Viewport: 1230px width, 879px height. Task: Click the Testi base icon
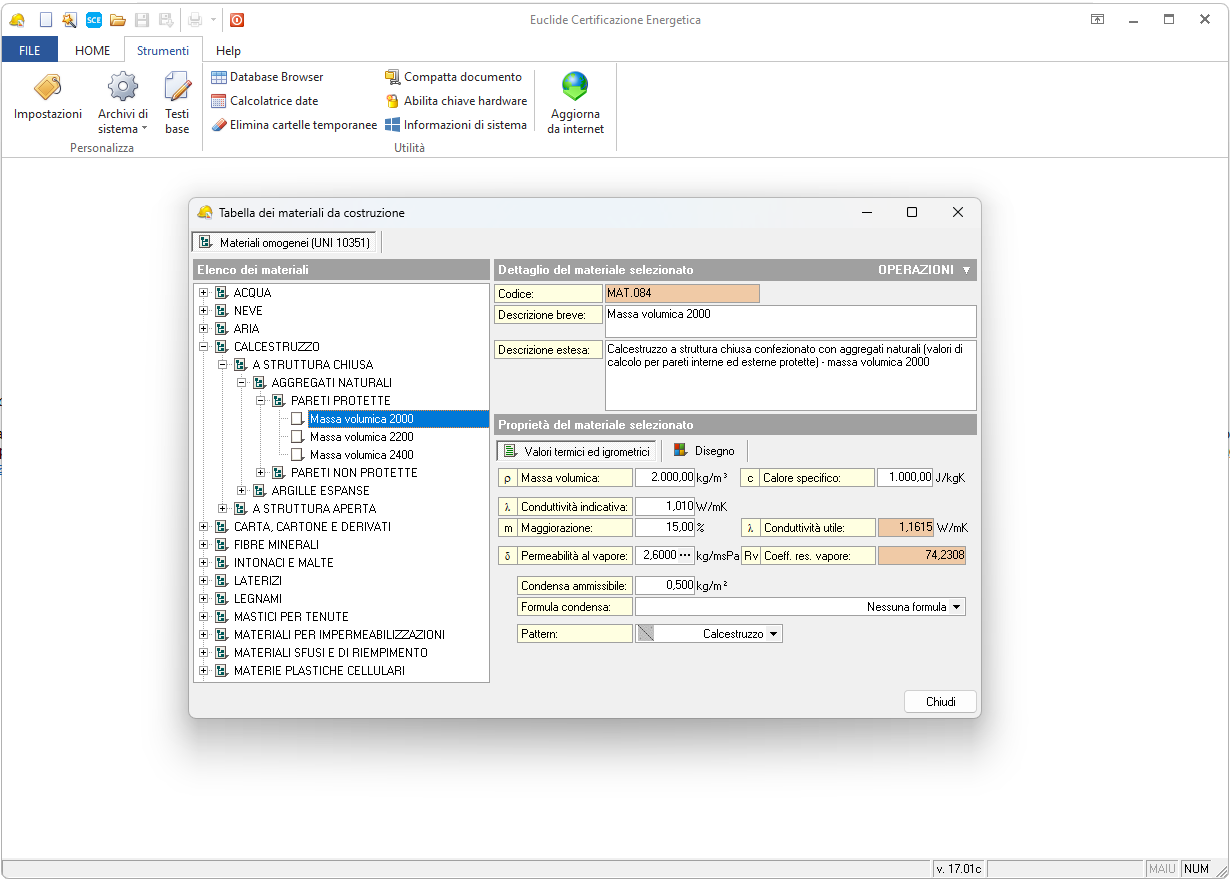[x=177, y=88]
